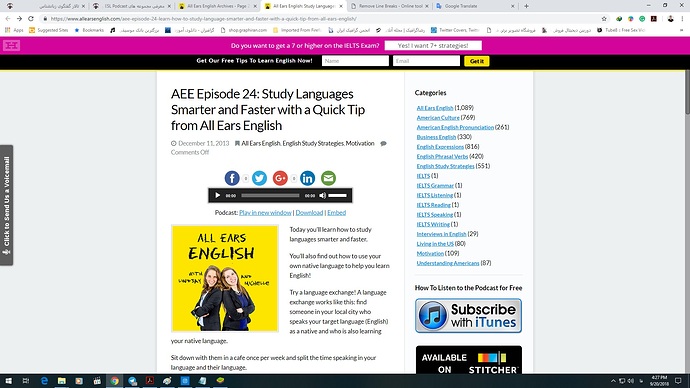Share the episode on LinkedIn
This screenshot has width=690, height=388.
308,178
